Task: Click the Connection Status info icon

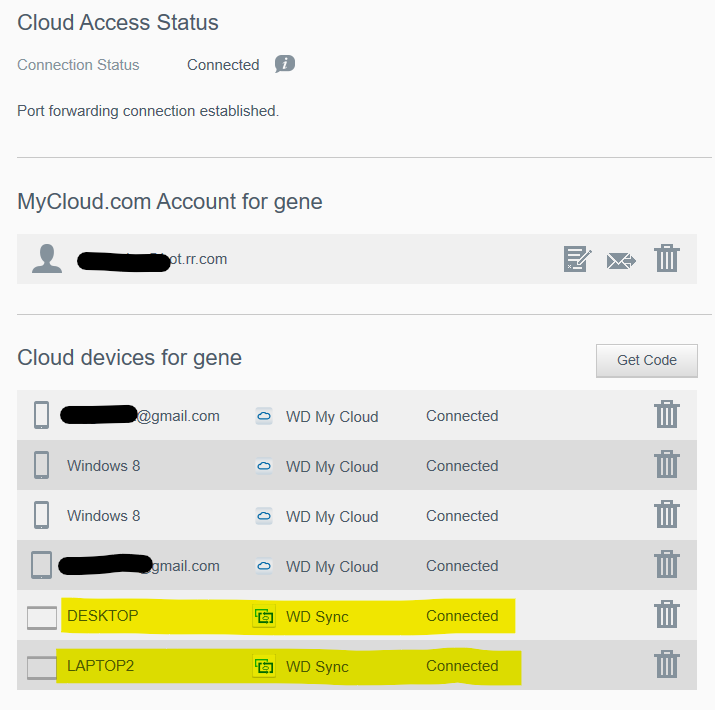Action: [x=285, y=64]
